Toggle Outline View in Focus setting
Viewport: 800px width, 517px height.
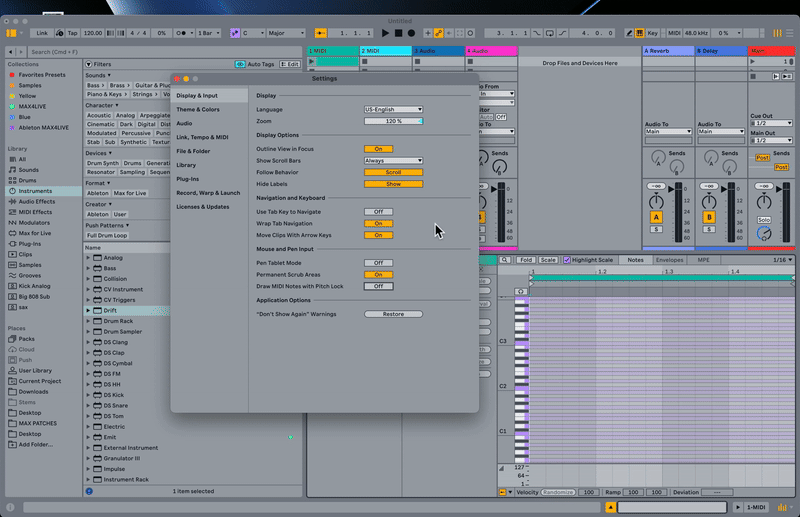tap(378, 148)
